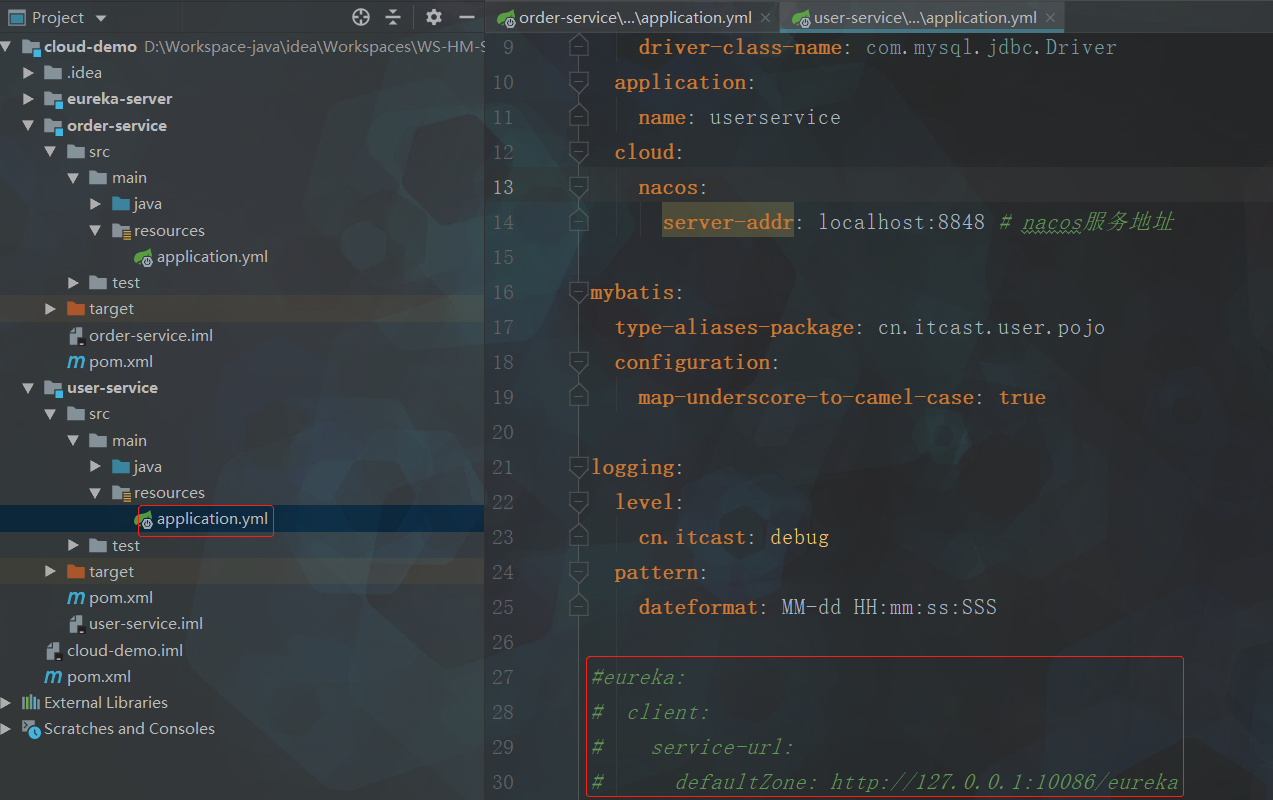
Task: Fold the cloud block at line 12
Action: point(578,152)
